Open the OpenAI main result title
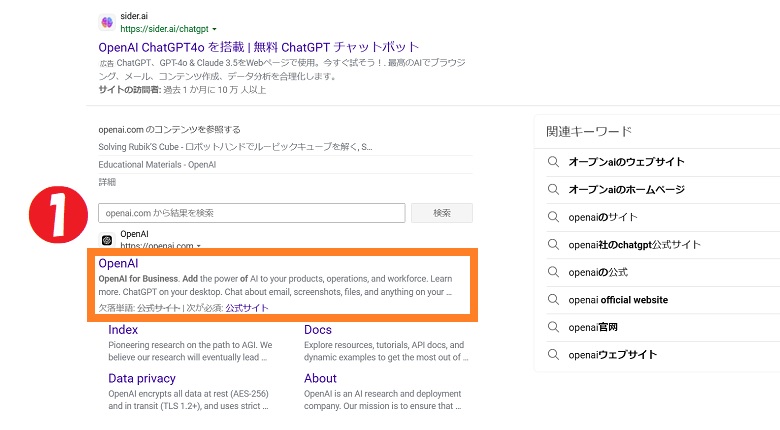The width and height of the screenshot is (780, 430). [118, 264]
